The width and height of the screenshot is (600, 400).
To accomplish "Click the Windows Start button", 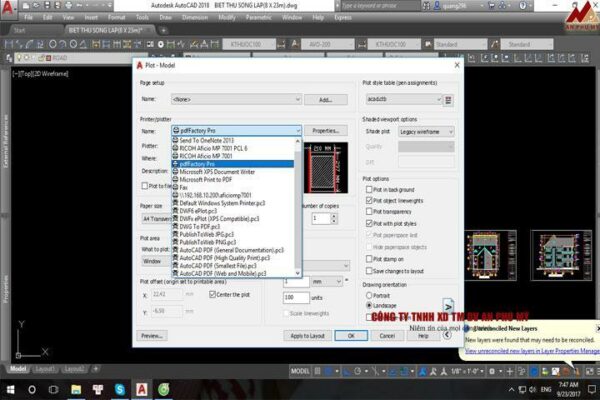I will point(10,389).
